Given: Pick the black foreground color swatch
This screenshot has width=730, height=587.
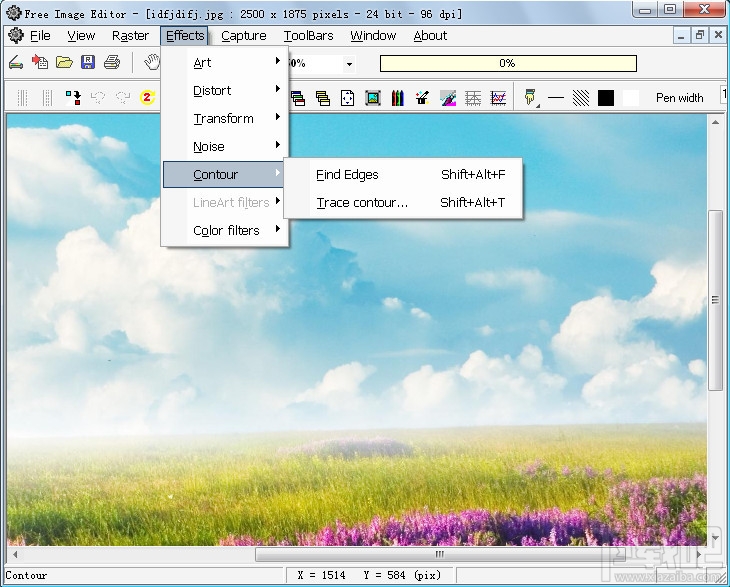Looking at the screenshot, I should click(606, 98).
